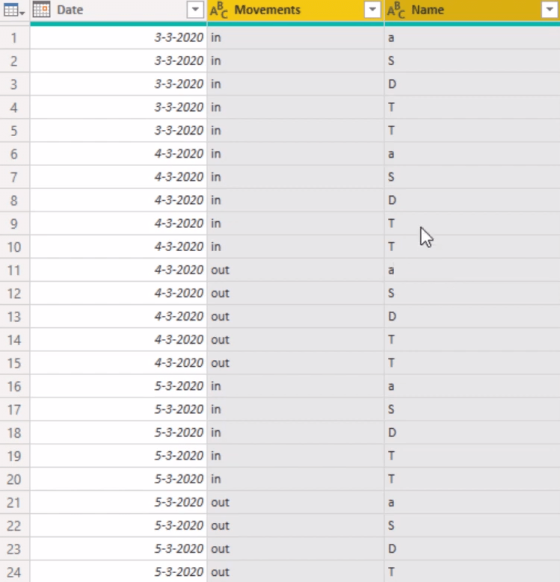Click the Date column type icon
Viewport: 560px width, 582px height.
coord(41,10)
